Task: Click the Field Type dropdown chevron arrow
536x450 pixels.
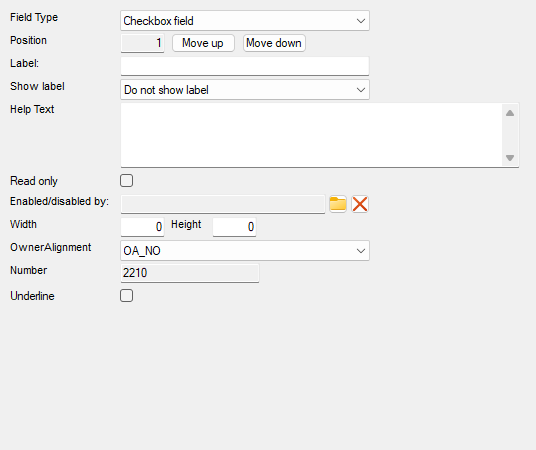Action: [x=361, y=21]
